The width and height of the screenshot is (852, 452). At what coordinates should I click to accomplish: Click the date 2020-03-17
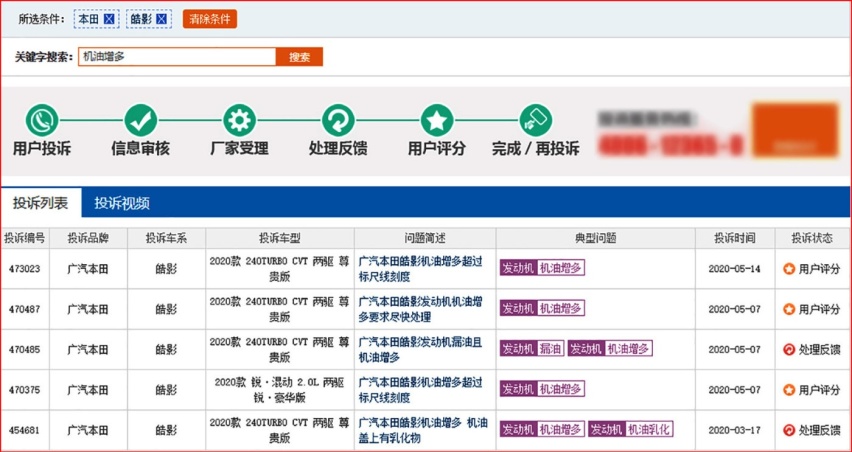[x=735, y=430]
